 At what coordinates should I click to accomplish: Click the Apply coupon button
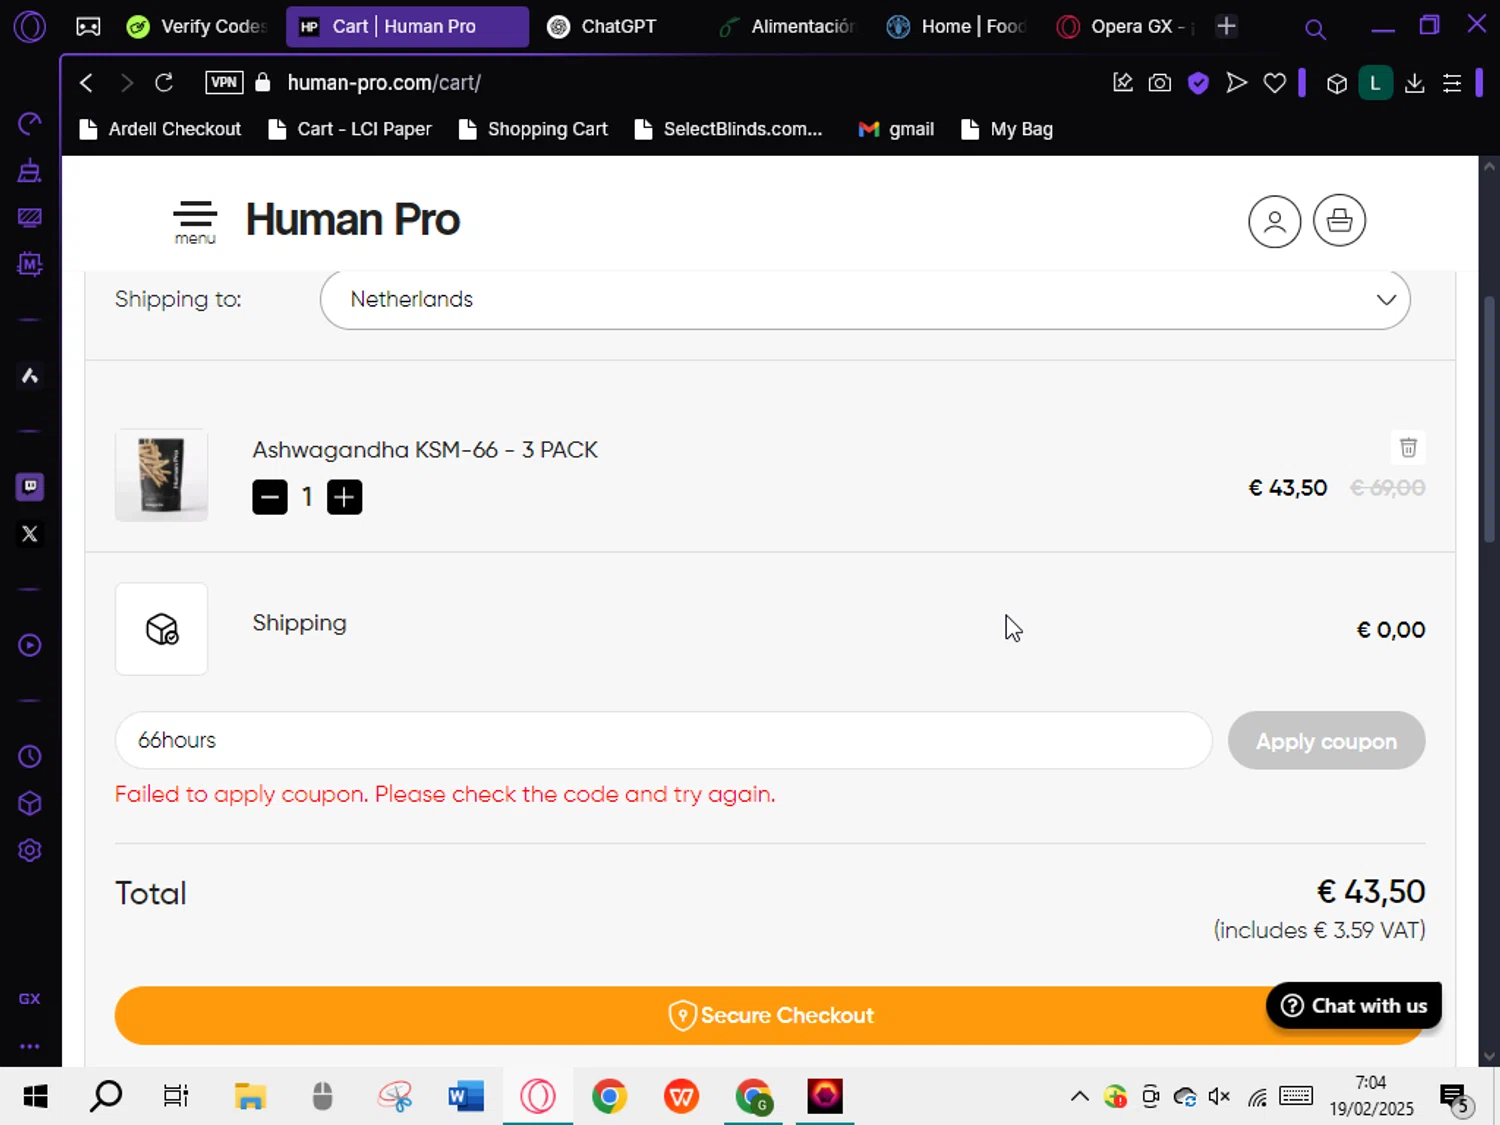pos(1326,741)
